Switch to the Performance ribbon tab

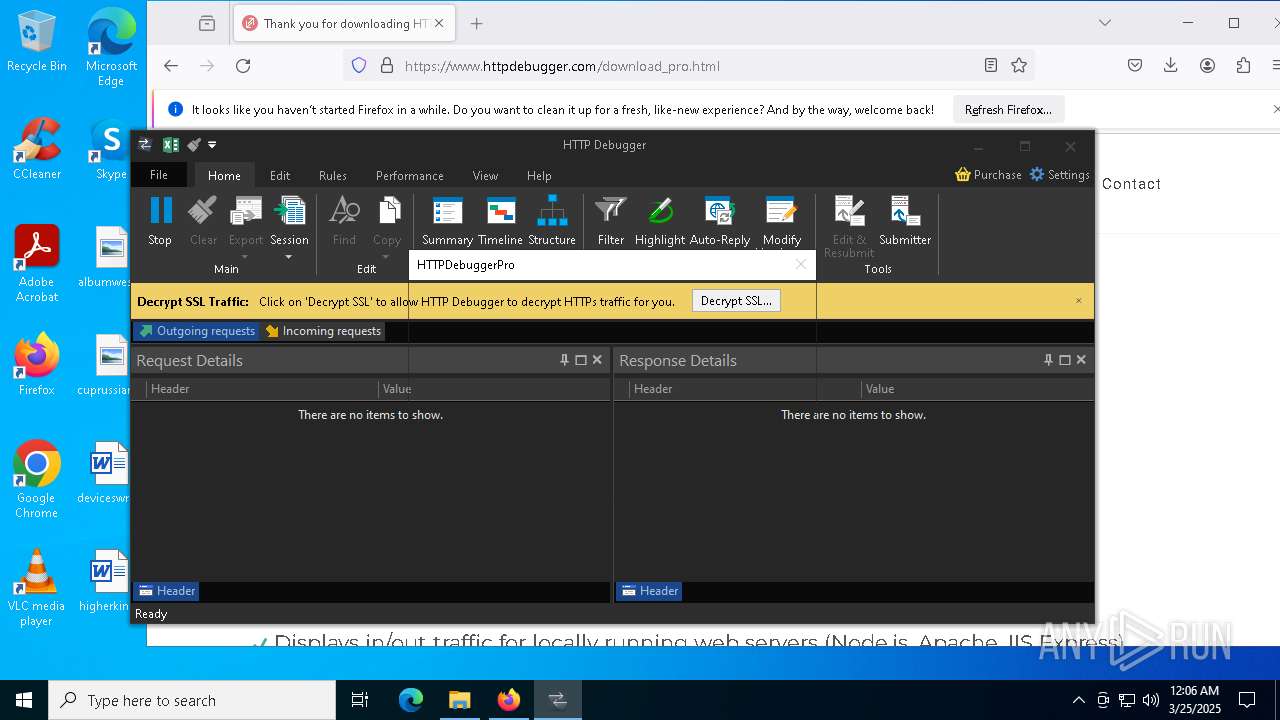click(410, 175)
